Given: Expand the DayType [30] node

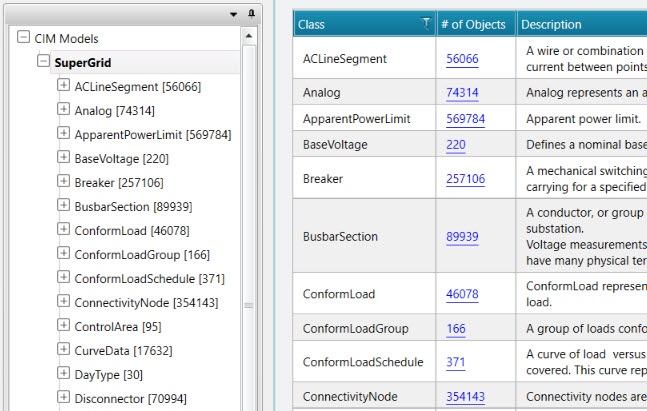Looking at the screenshot, I should pyautogui.click(x=63, y=373).
